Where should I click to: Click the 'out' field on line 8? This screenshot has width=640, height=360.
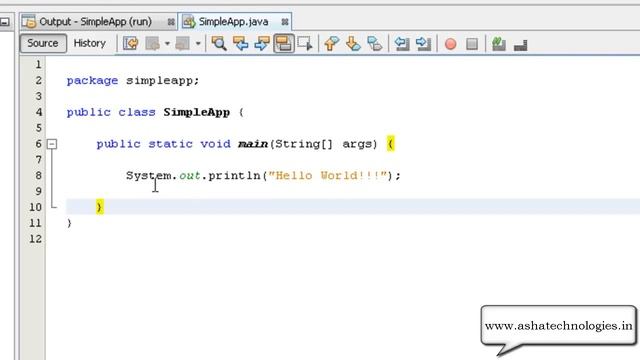[x=190, y=176]
